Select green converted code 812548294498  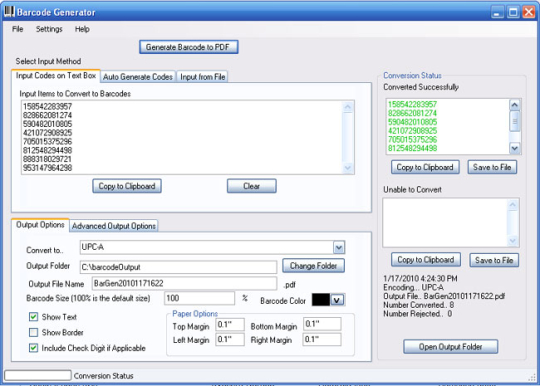[x=413, y=148]
